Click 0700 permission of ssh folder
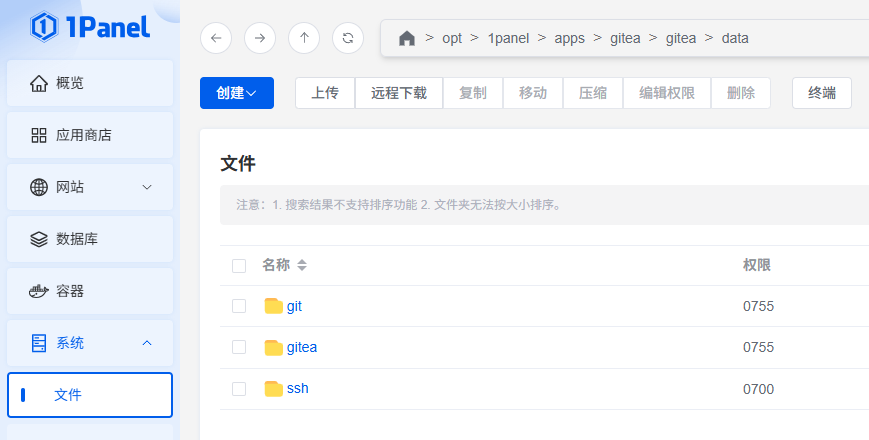 pos(758,389)
